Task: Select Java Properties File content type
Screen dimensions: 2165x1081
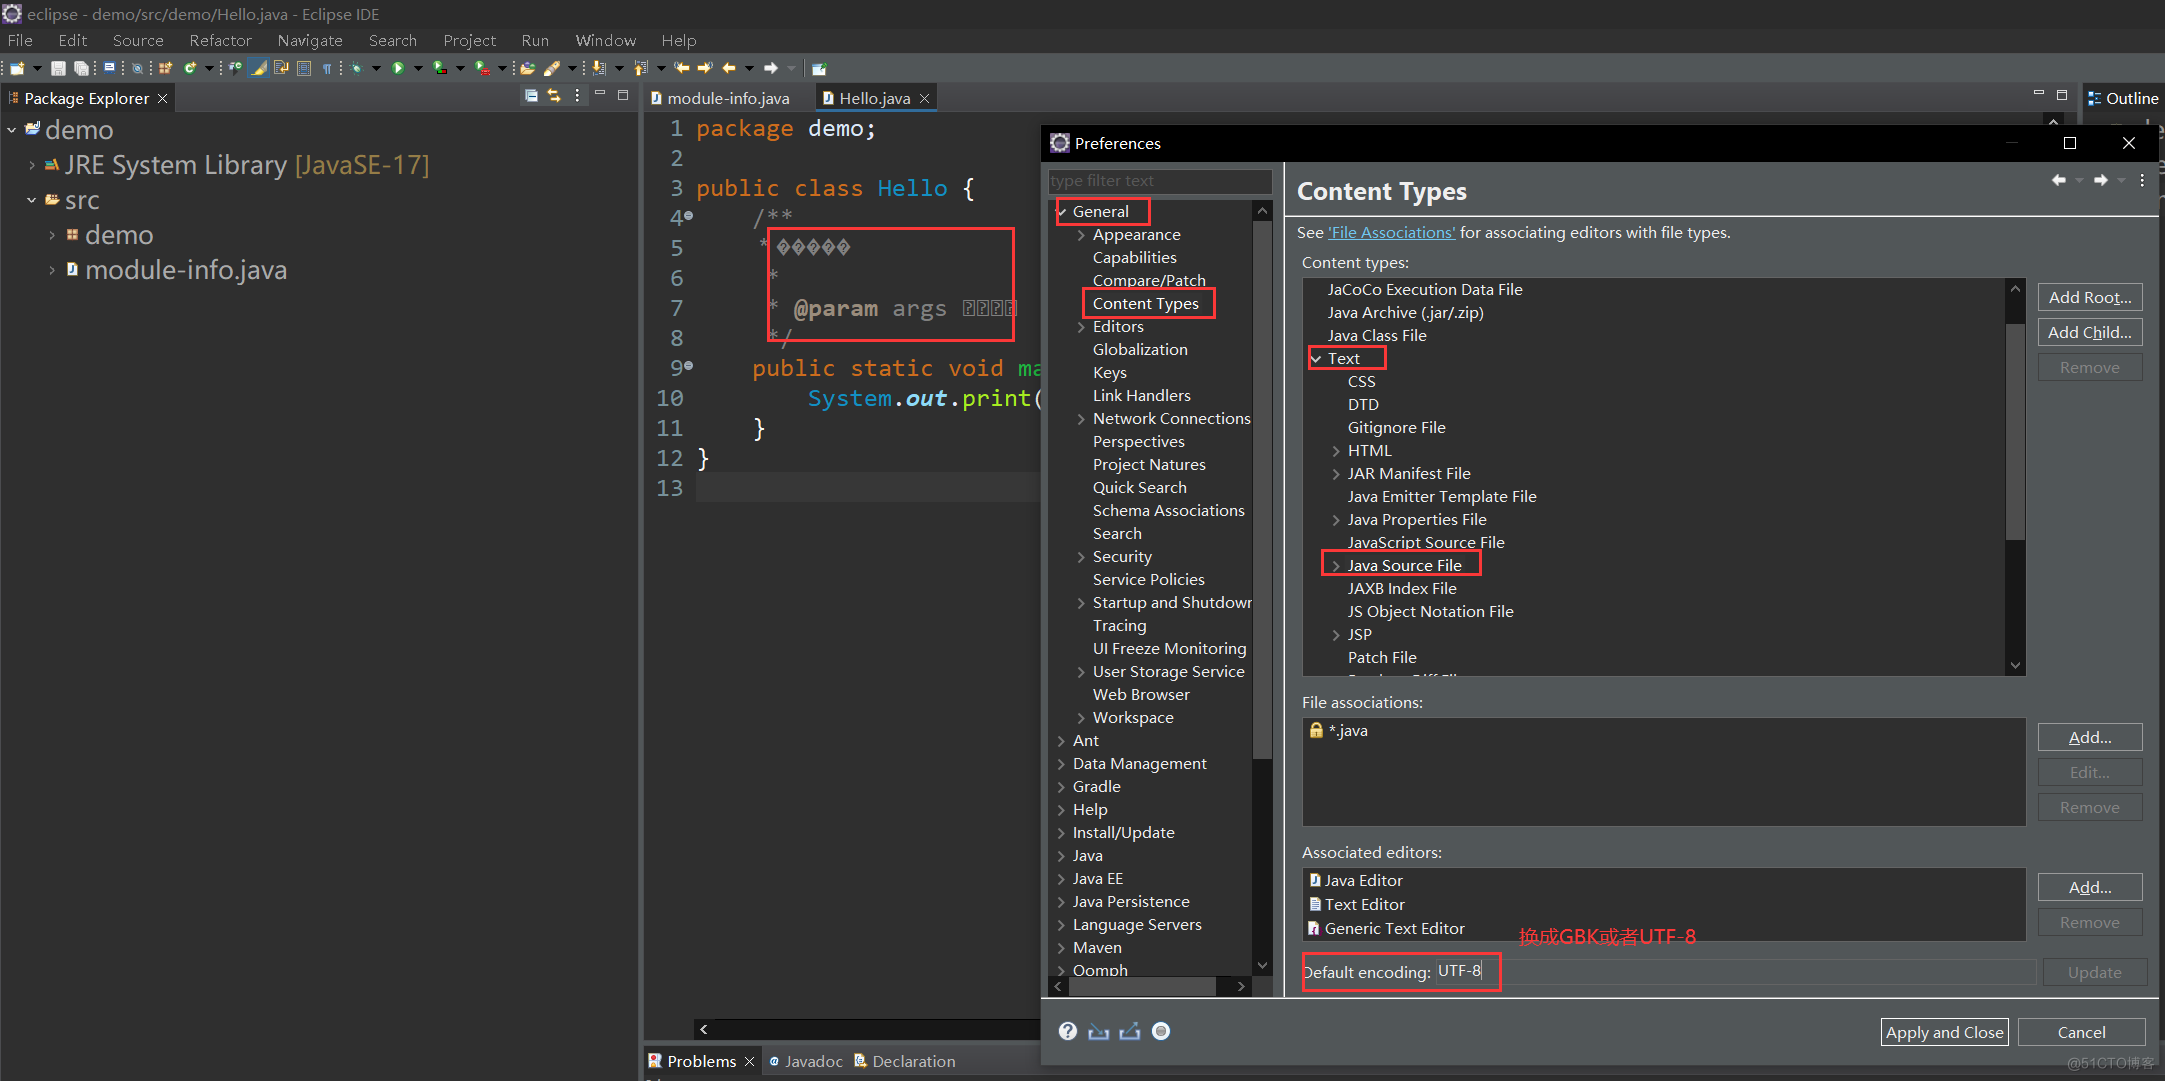Action: pos(1417,520)
